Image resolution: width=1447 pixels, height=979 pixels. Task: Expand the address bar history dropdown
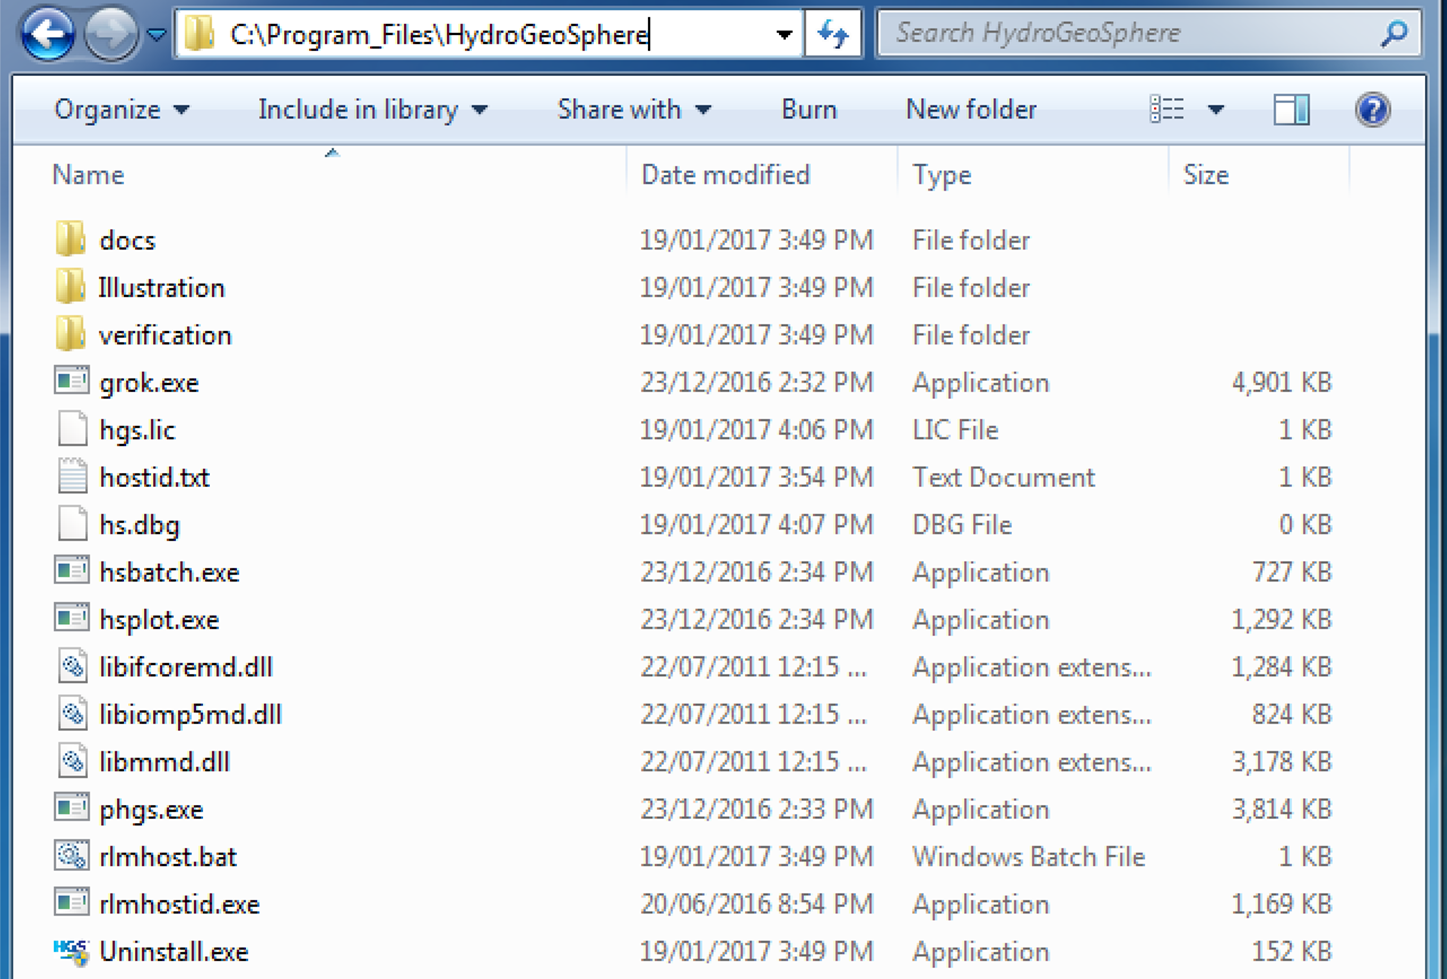tap(784, 35)
